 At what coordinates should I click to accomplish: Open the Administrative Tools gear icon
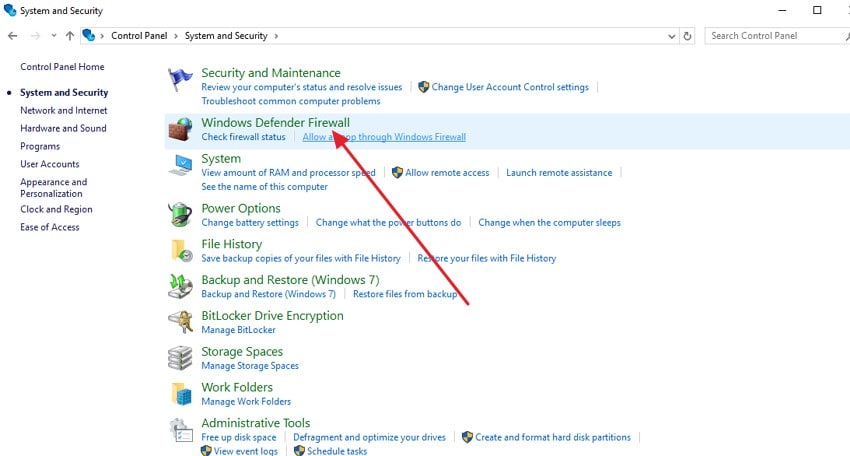pos(180,430)
